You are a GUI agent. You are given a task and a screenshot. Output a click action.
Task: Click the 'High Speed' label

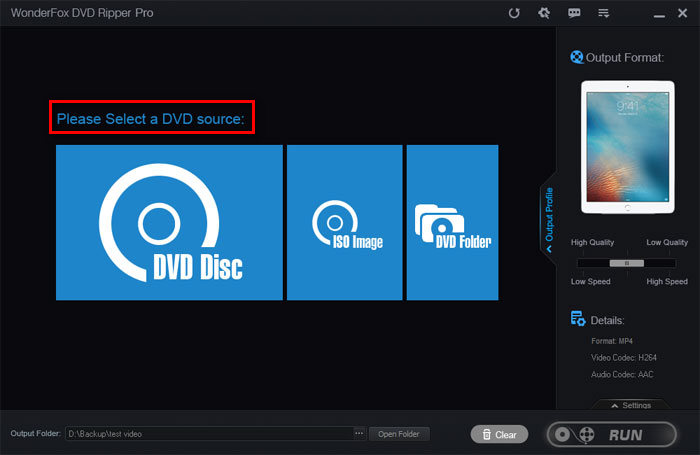coord(667,281)
